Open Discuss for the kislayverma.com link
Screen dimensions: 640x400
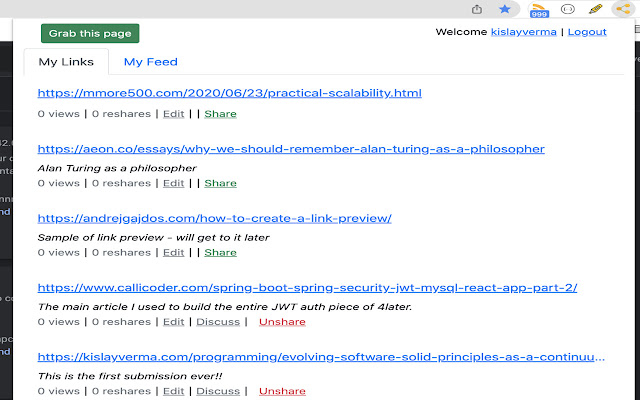pos(218,391)
